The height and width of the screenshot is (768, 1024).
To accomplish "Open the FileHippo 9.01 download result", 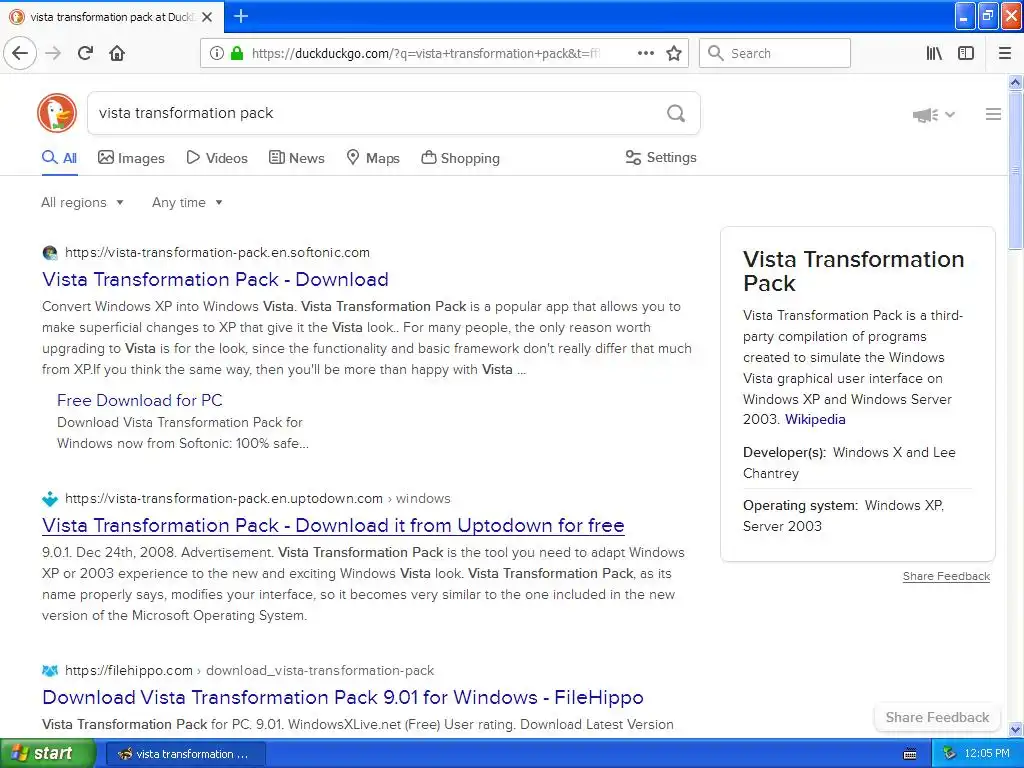I will pyautogui.click(x=343, y=697).
